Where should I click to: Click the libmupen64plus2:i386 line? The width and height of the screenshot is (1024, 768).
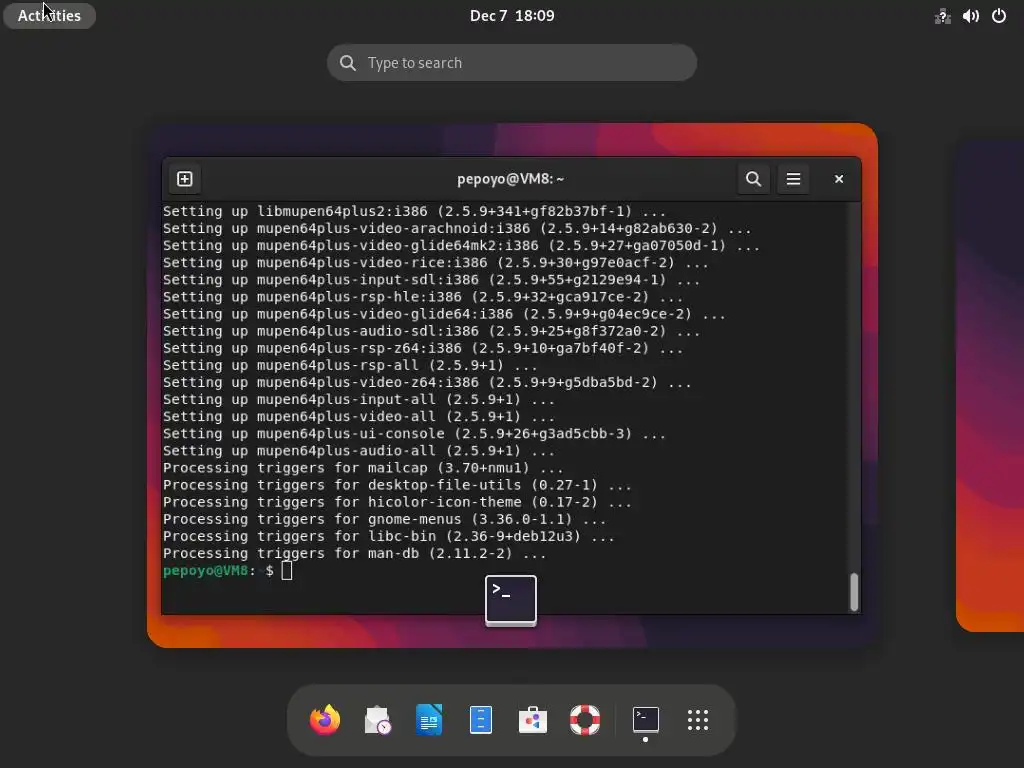click(414, 212)
